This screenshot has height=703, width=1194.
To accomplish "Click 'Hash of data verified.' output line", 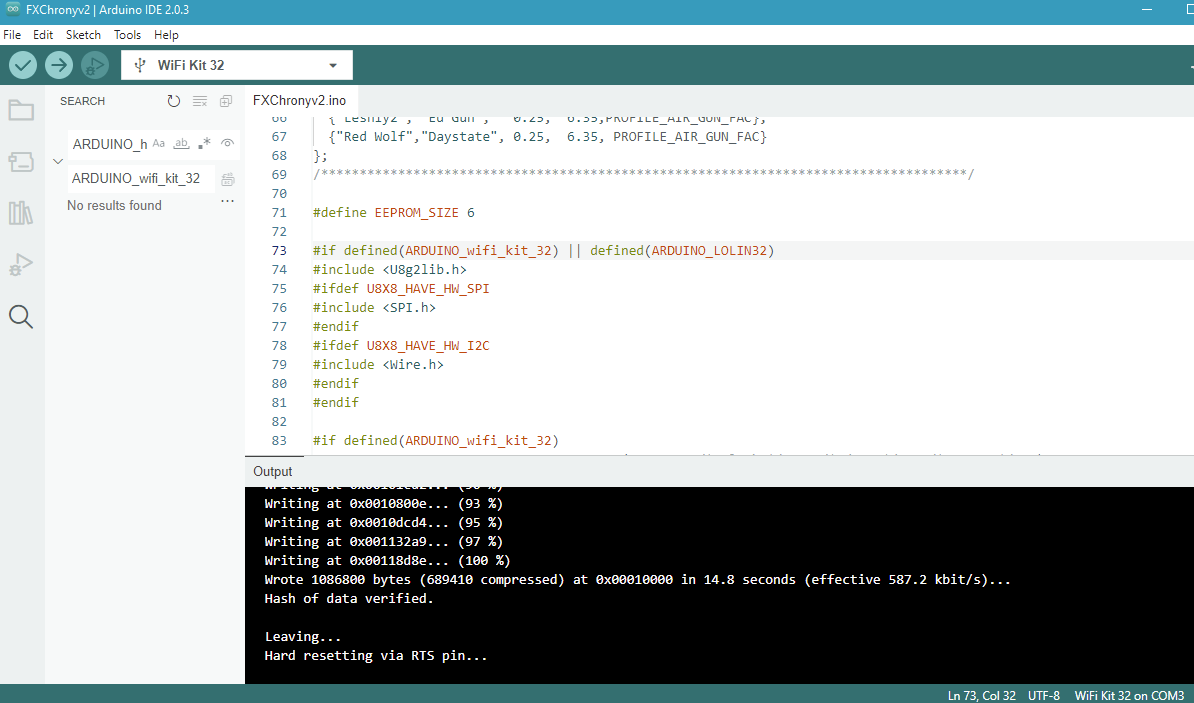I will point(349,599).
